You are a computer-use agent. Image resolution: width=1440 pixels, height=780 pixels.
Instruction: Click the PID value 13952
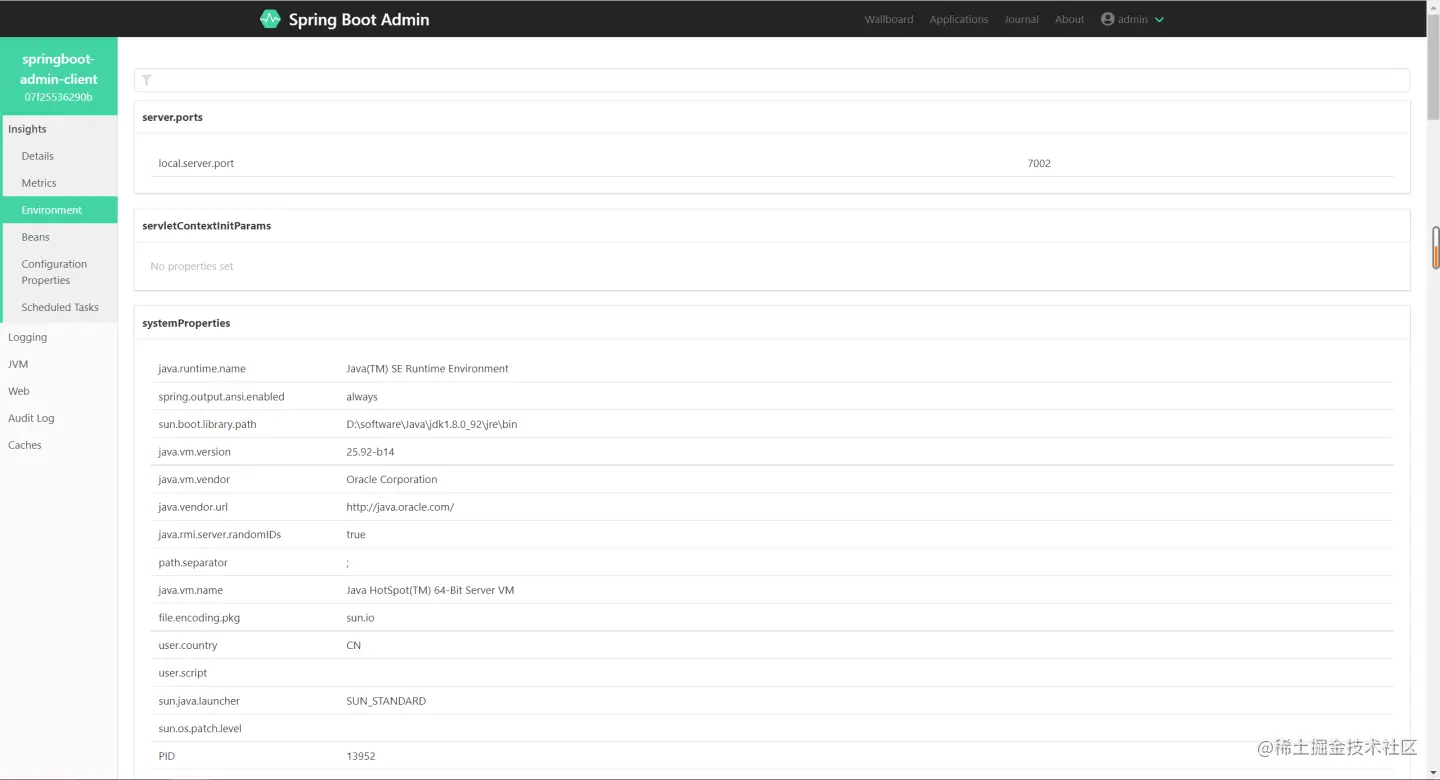(x=361, y=756)
